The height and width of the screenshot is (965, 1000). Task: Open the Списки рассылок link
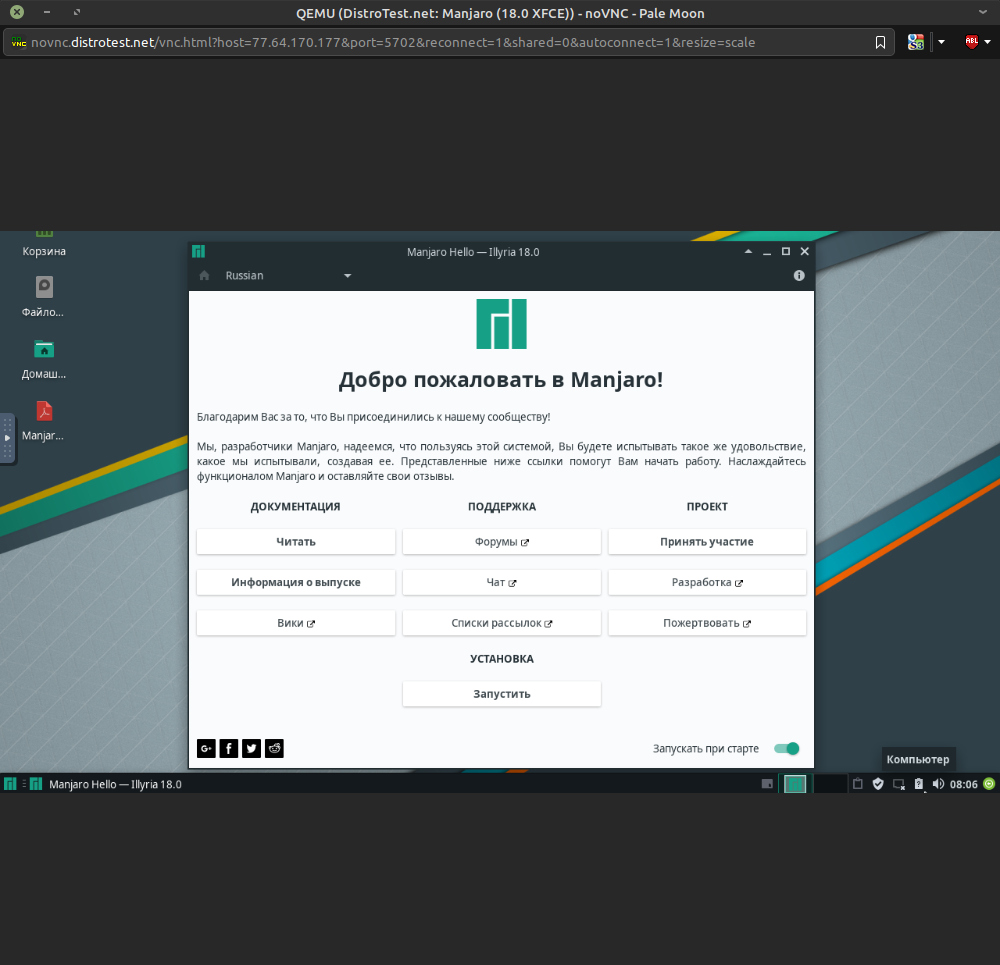click(501, 623)
